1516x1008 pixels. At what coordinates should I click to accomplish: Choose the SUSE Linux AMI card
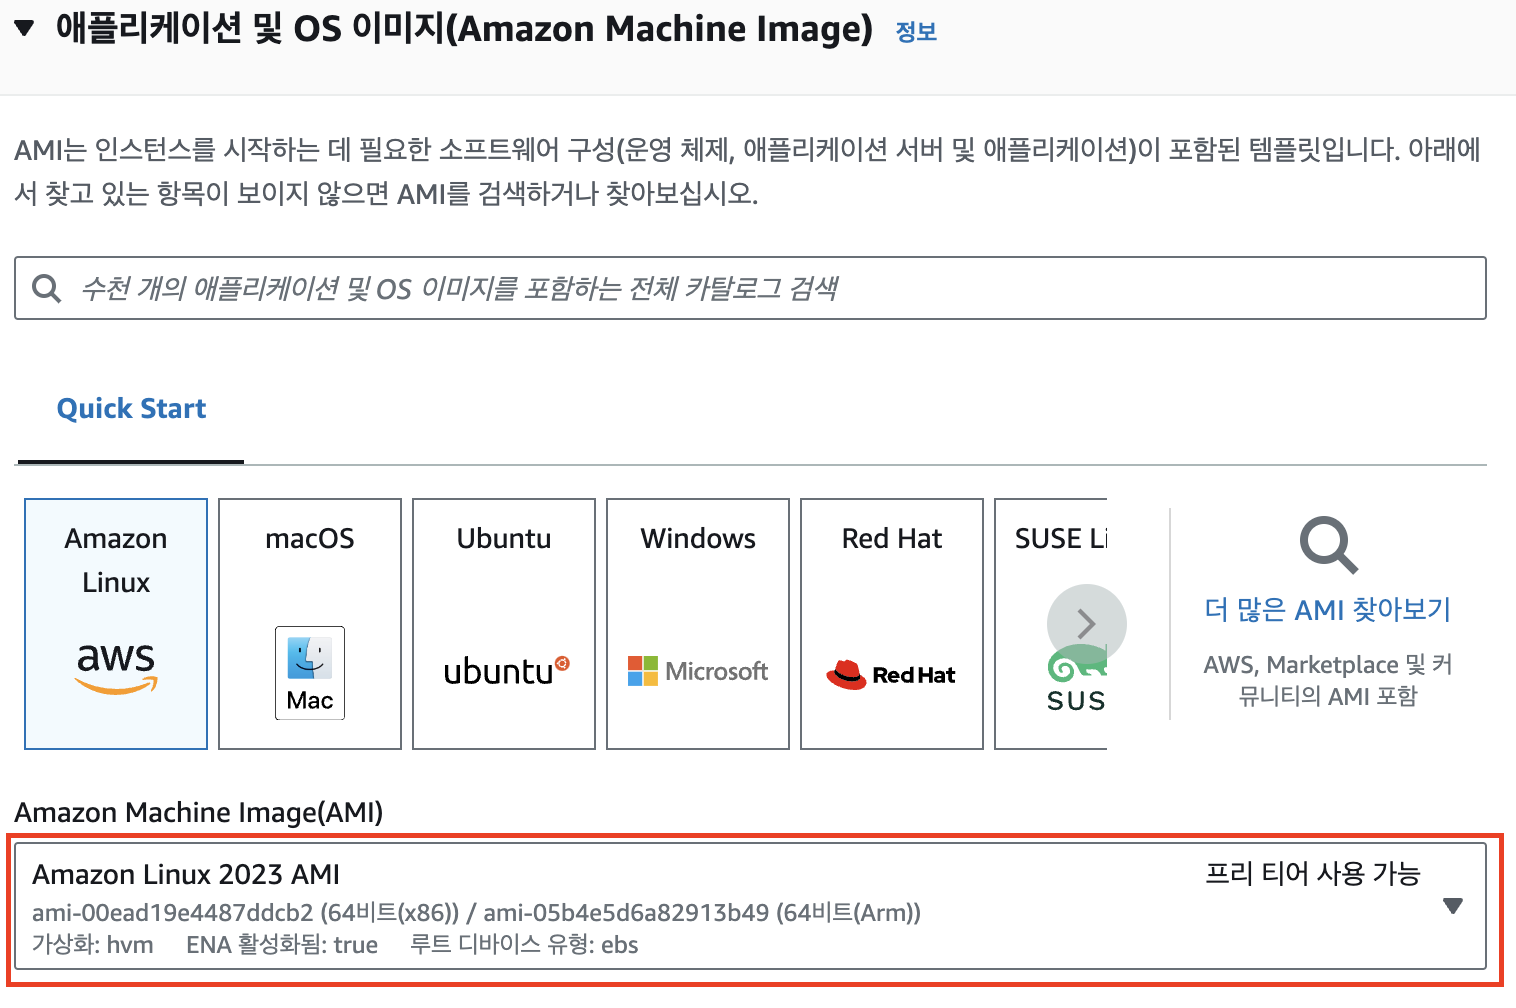click(1051, 624)
